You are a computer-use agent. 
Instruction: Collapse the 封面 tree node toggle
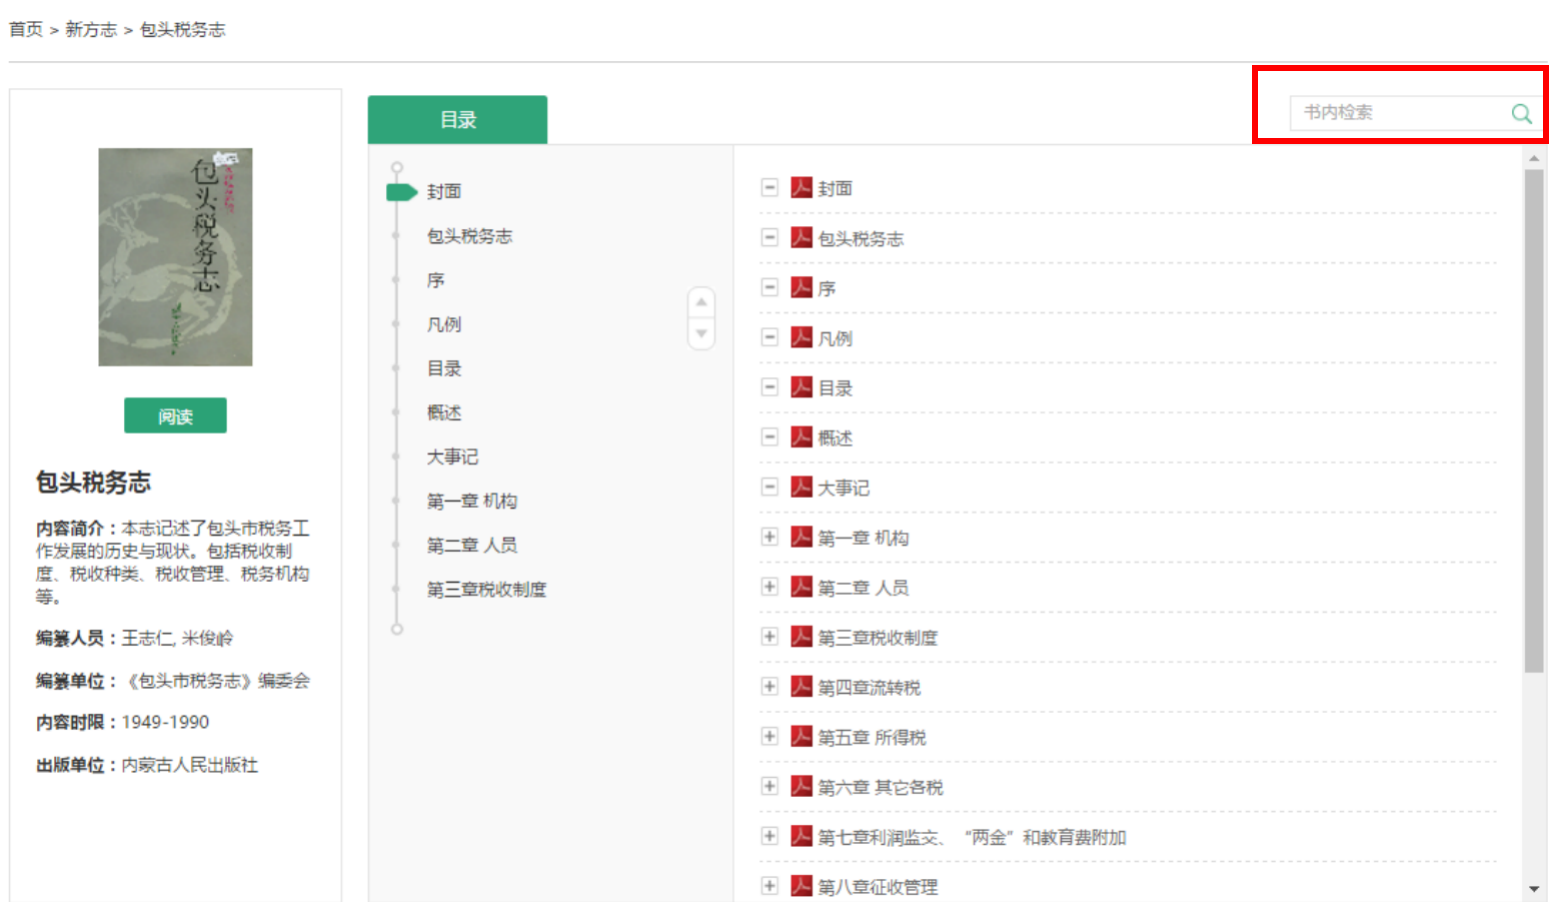[769, 187]
